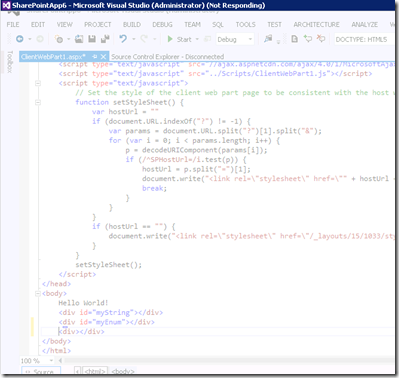The width and height of the screenshot is (399, 378).
Task: Click the Navigate Forward arrow icon
Action: click(40, 39)
